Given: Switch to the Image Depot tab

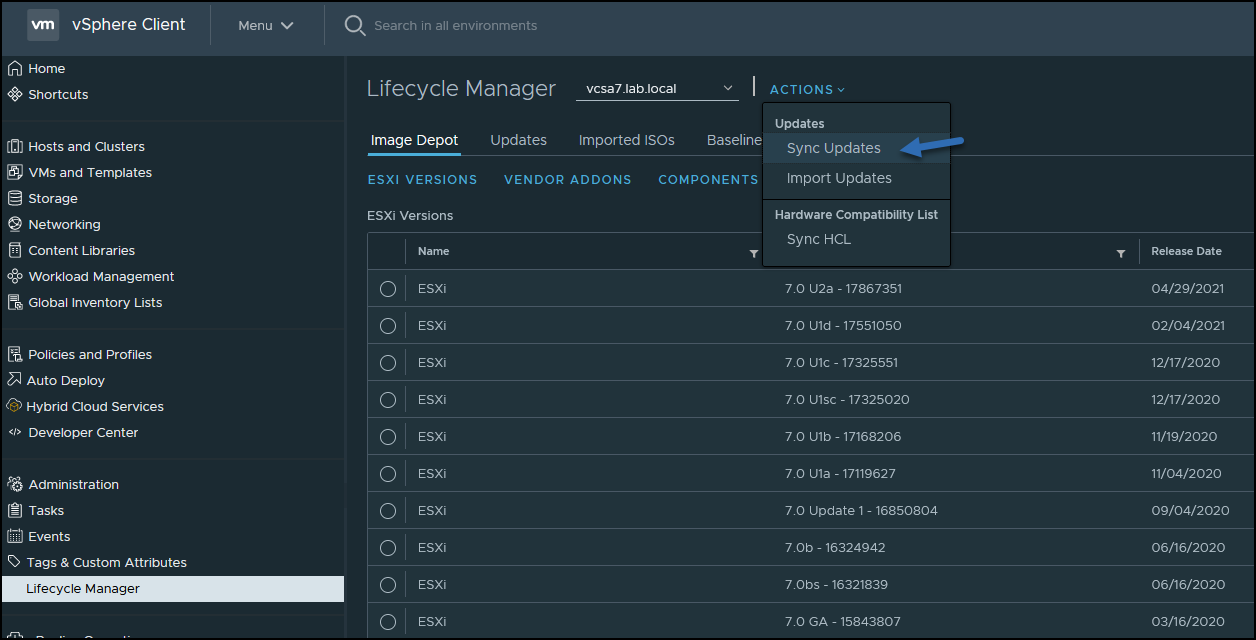Looking at the screenshot, I should 414,140.
